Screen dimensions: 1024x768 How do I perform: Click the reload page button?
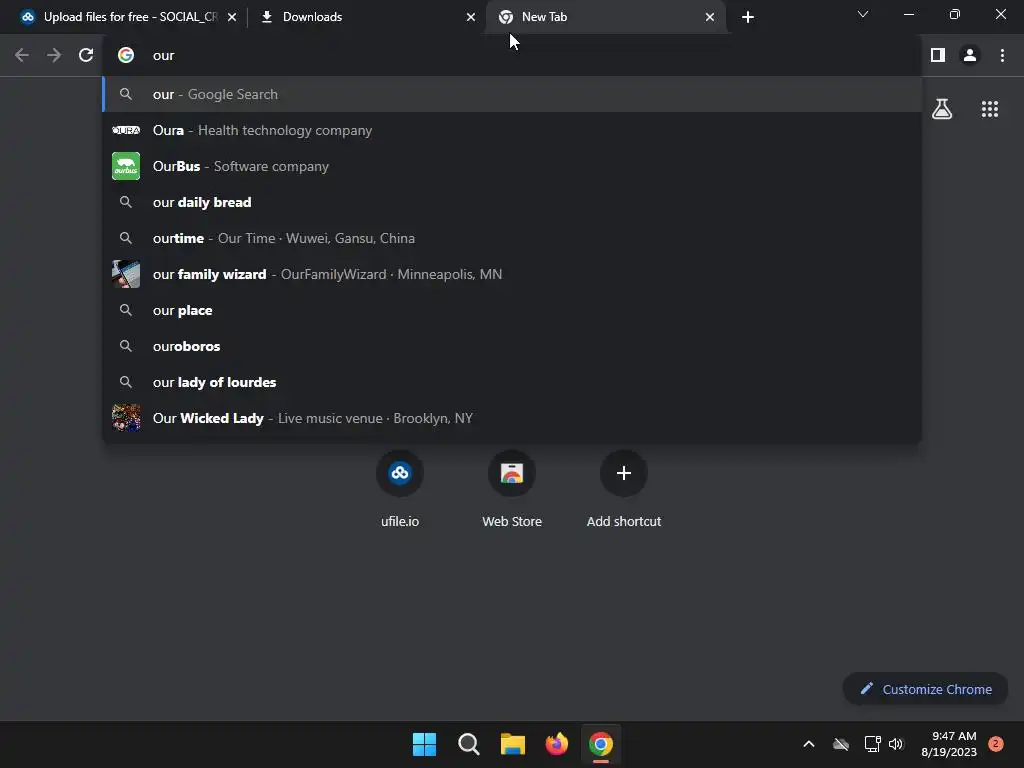[x=86, y=56]
